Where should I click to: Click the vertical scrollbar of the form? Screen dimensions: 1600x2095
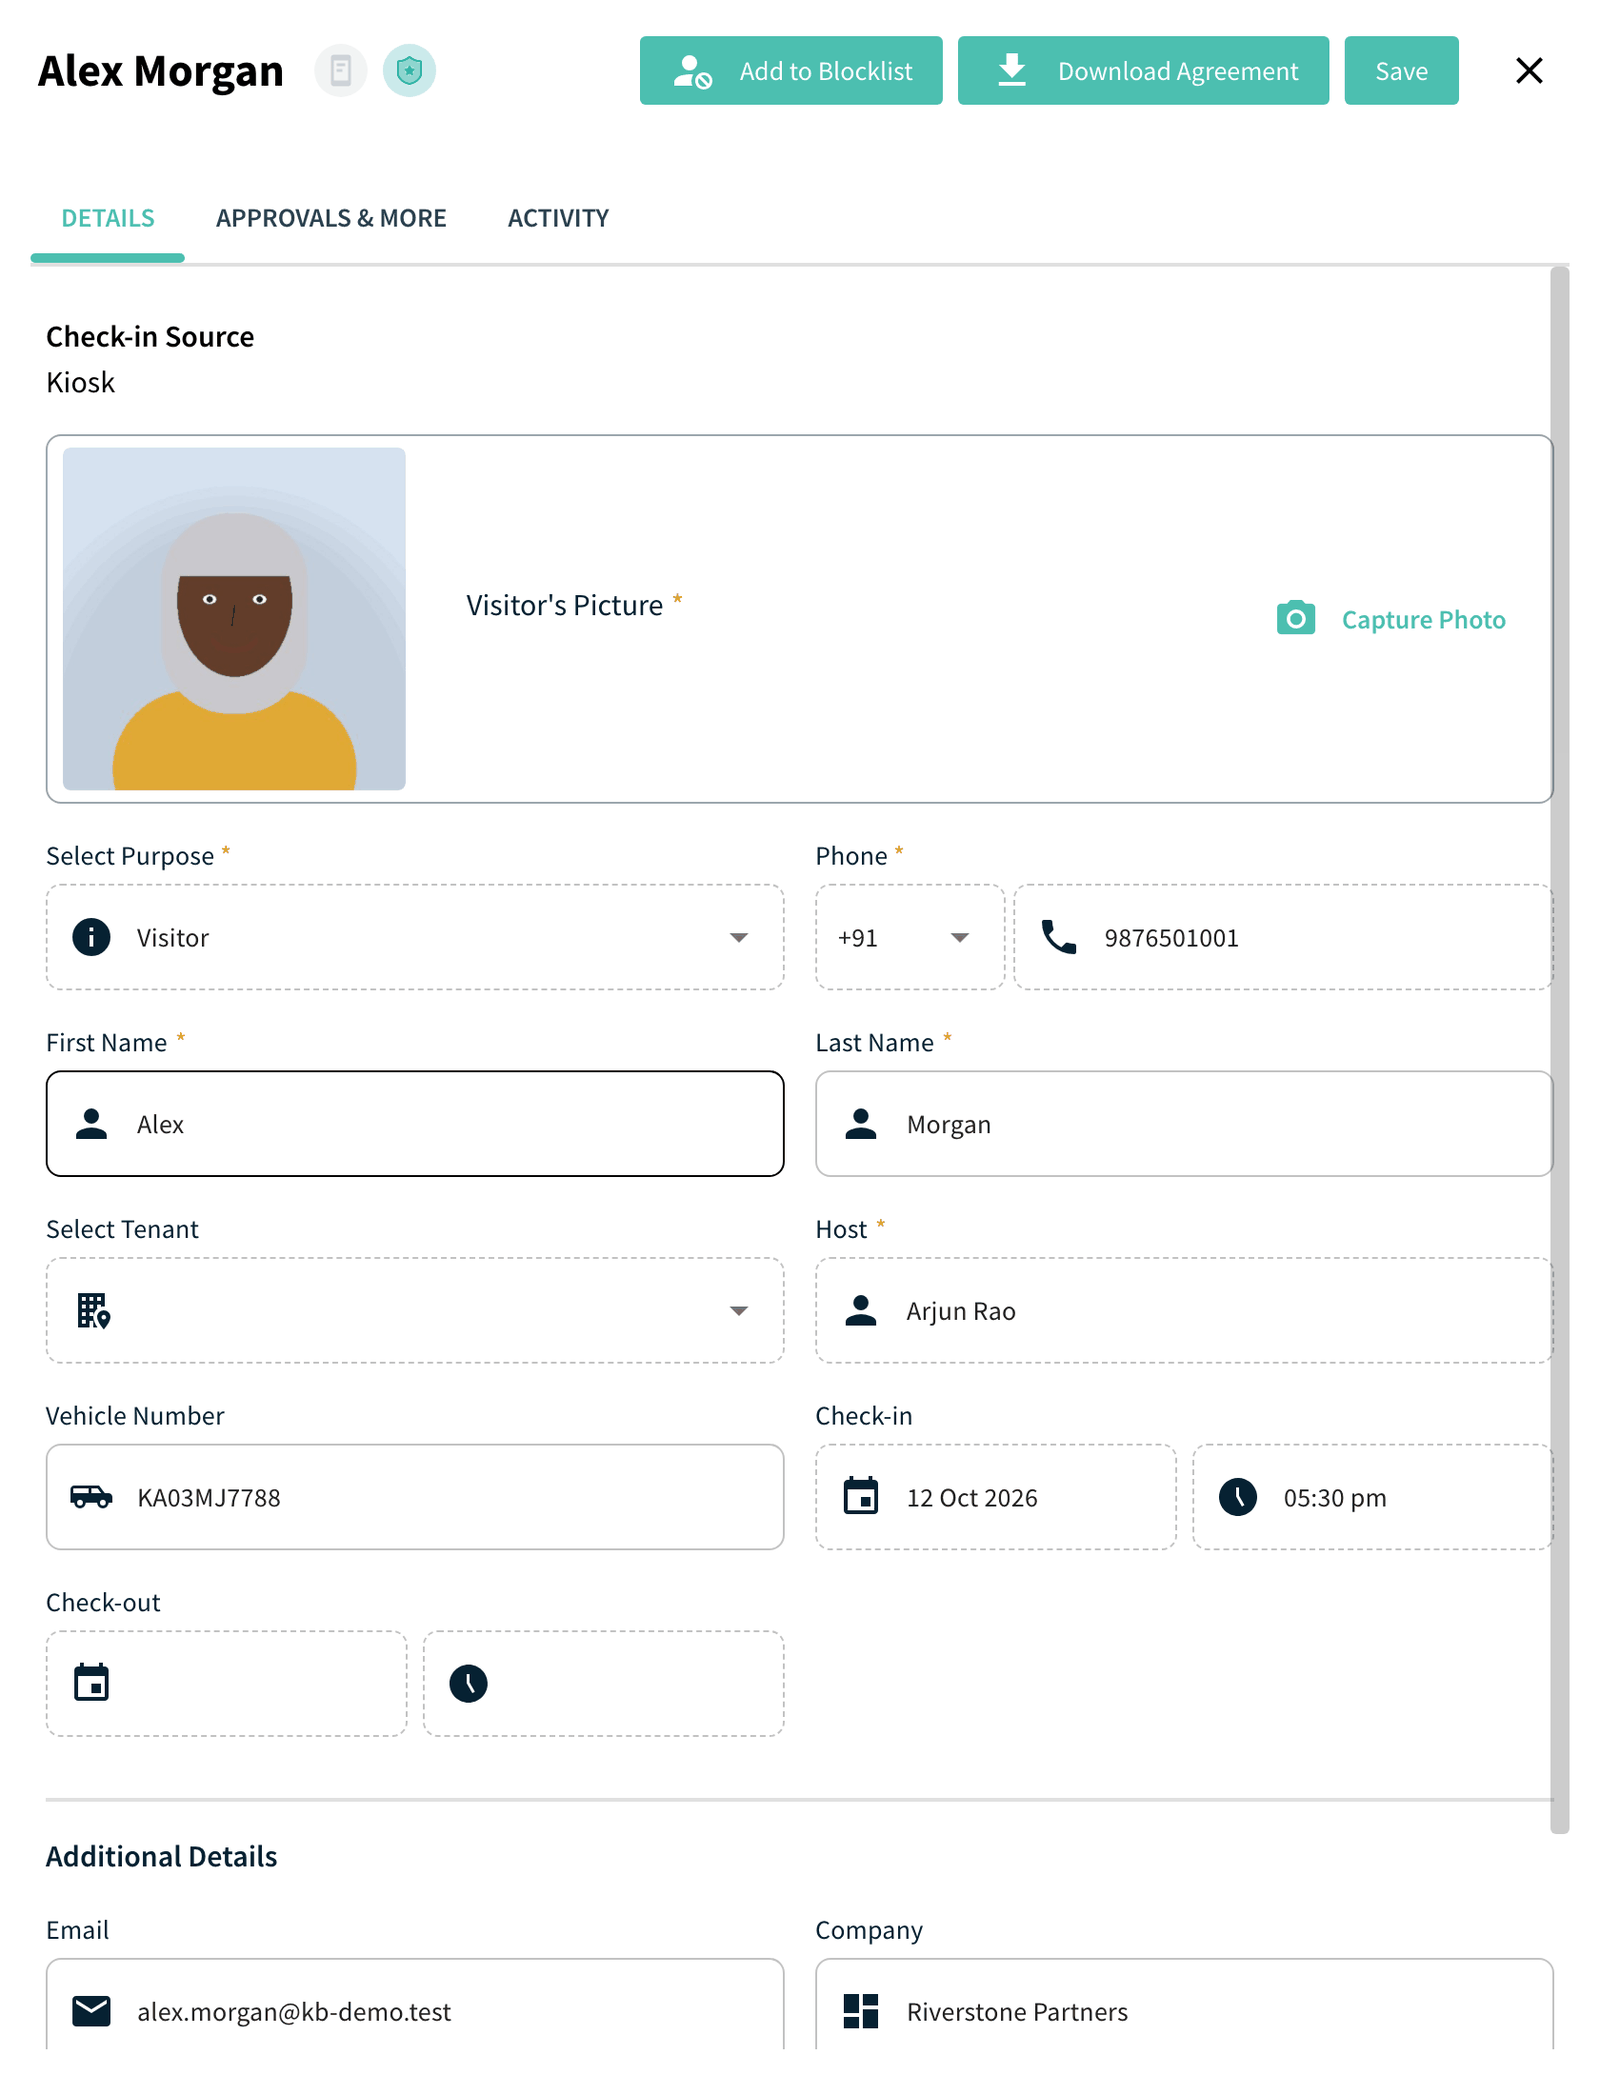1559,1050
